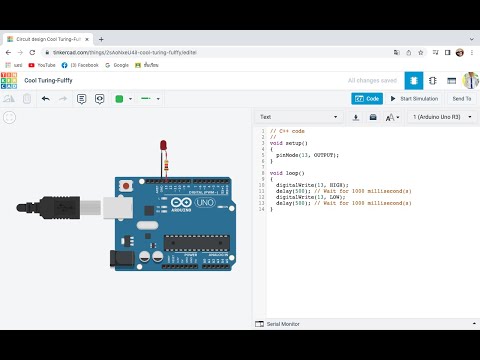Click code line digitalWrite(13, LOW);
This screenshot has width=480, height=360.
[x=310, y=197]
